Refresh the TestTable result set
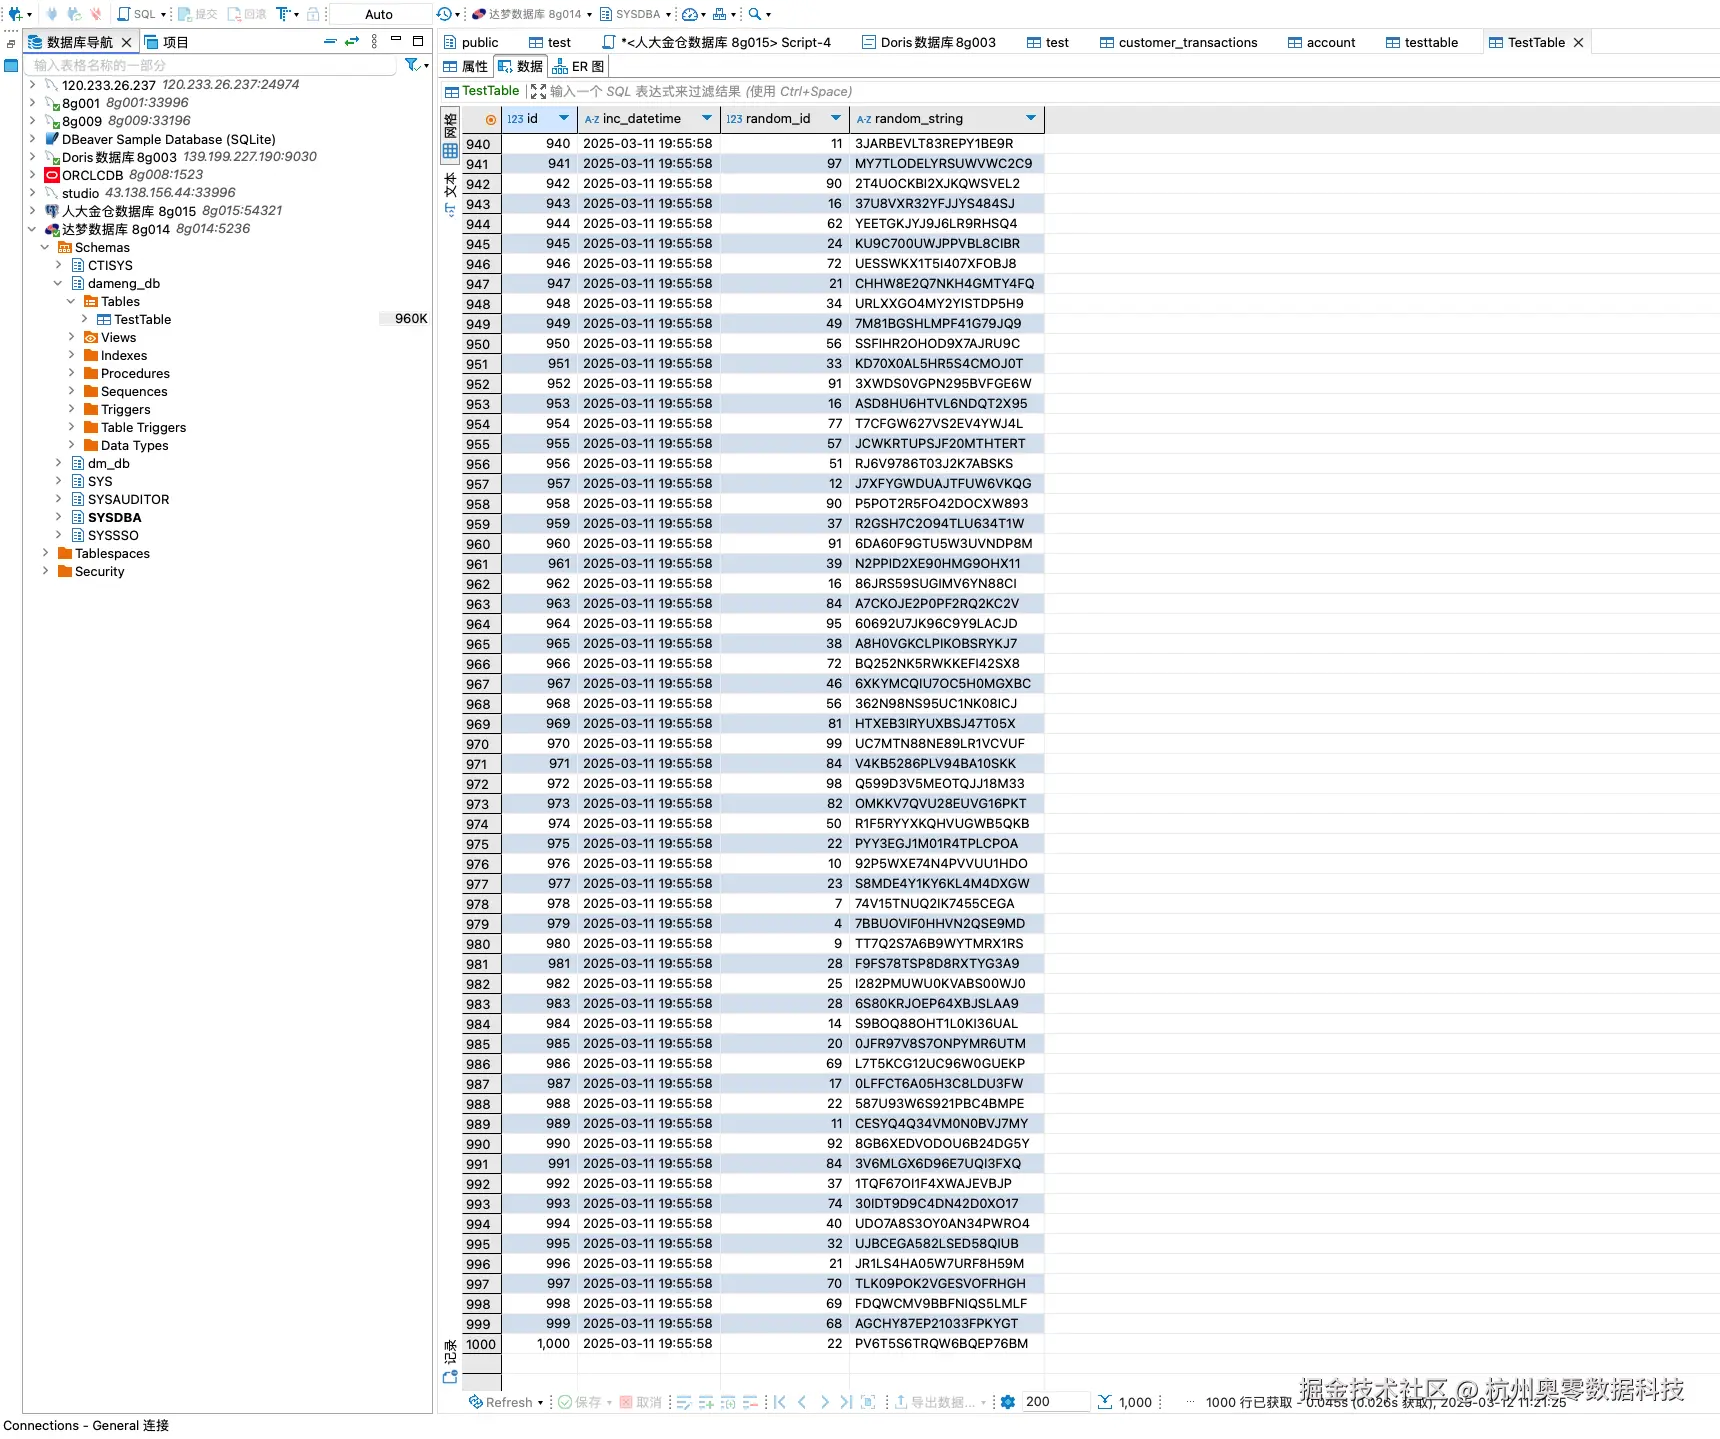 click(x=505, y=1402)
